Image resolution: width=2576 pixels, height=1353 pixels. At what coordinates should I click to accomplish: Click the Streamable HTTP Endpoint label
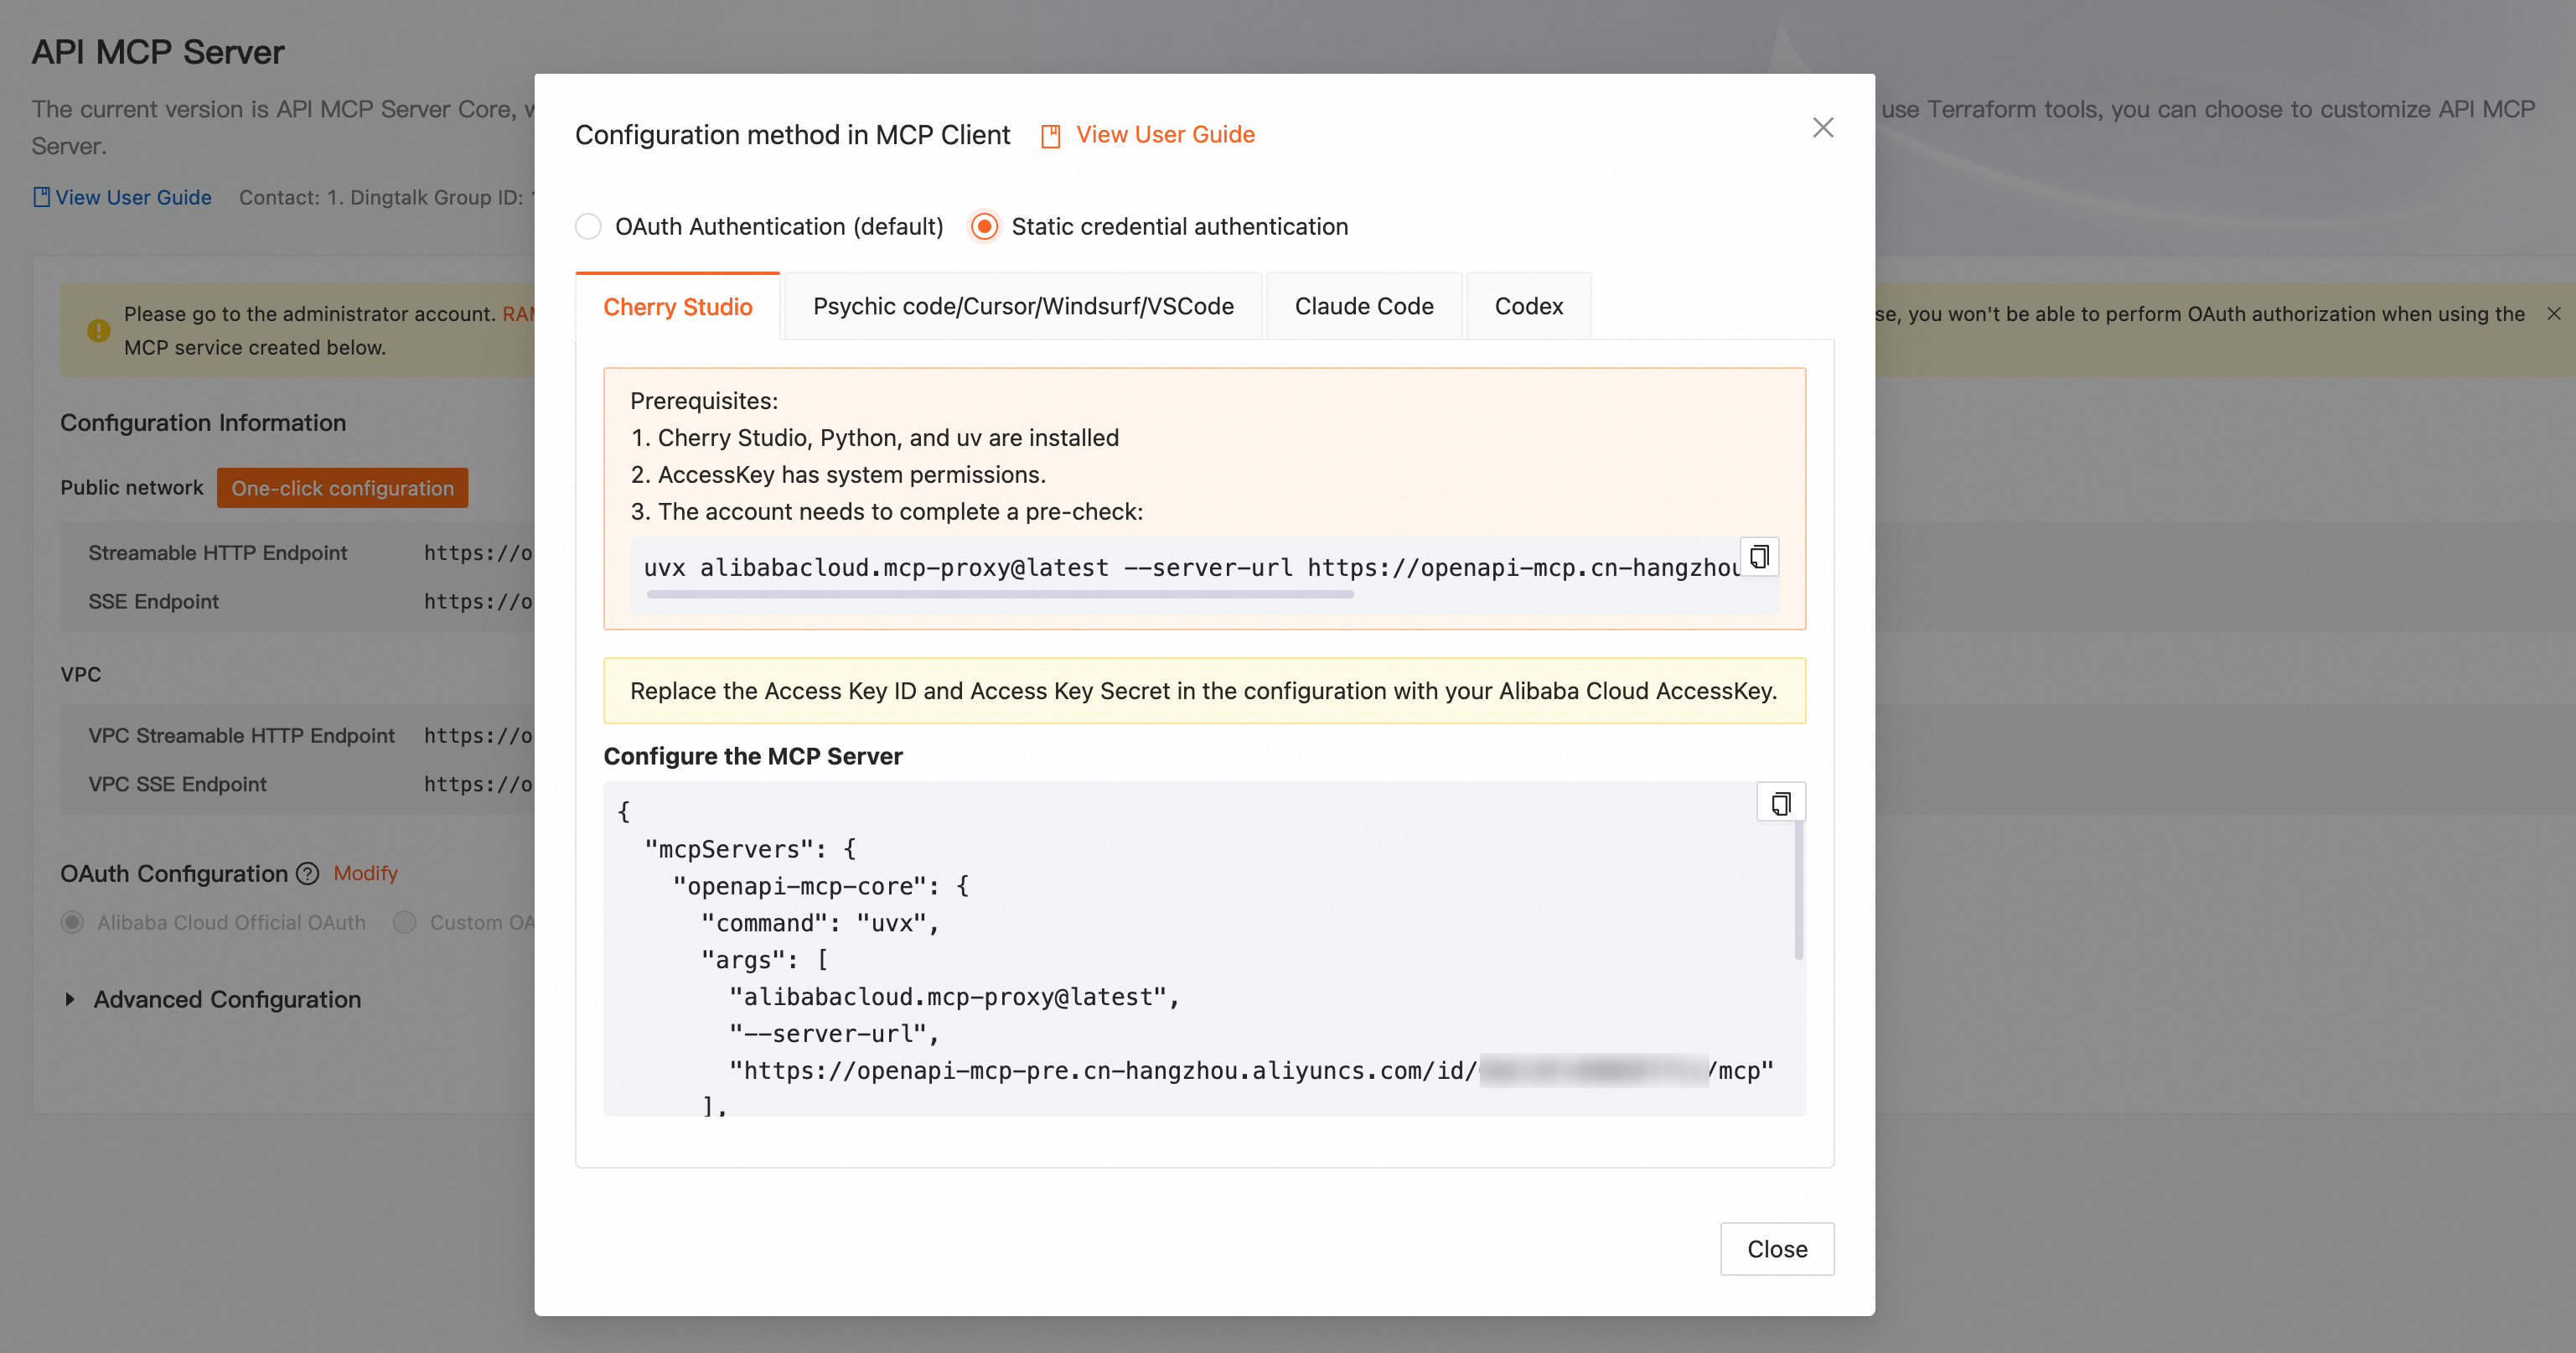pos(218,553)
